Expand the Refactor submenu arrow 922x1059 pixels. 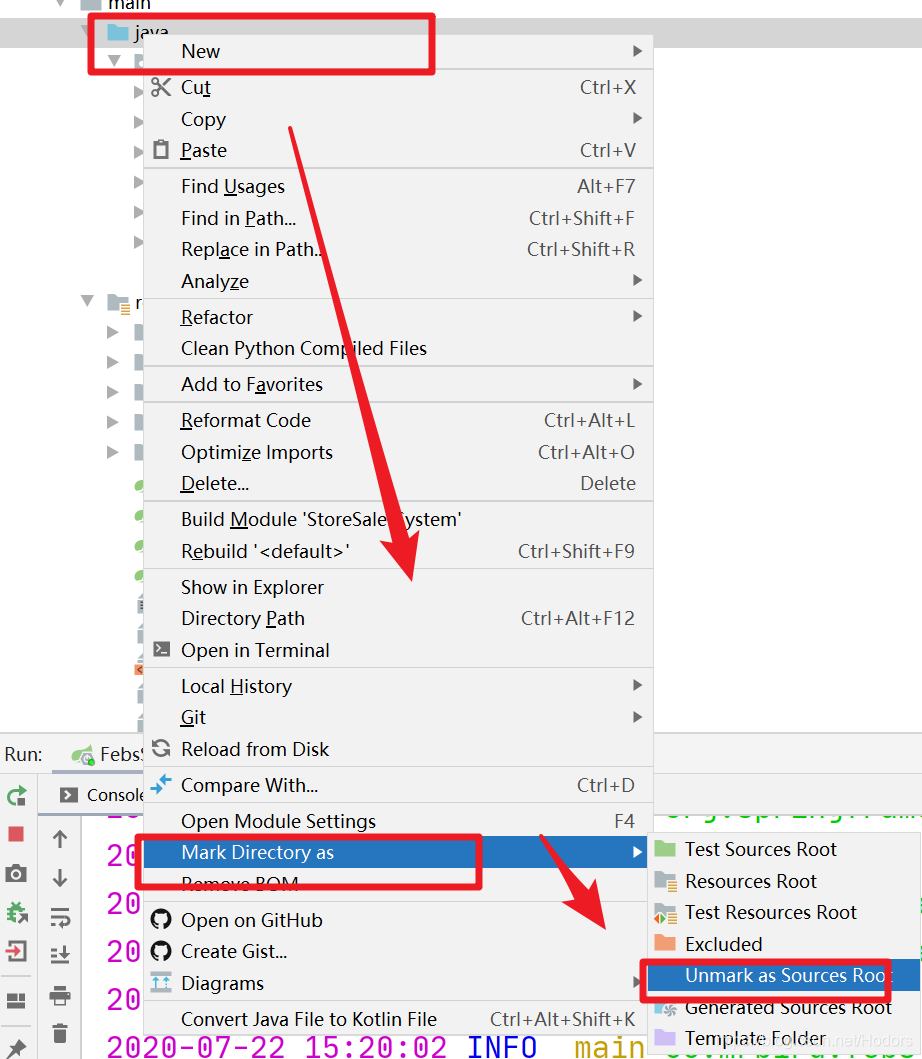(637, 316)
